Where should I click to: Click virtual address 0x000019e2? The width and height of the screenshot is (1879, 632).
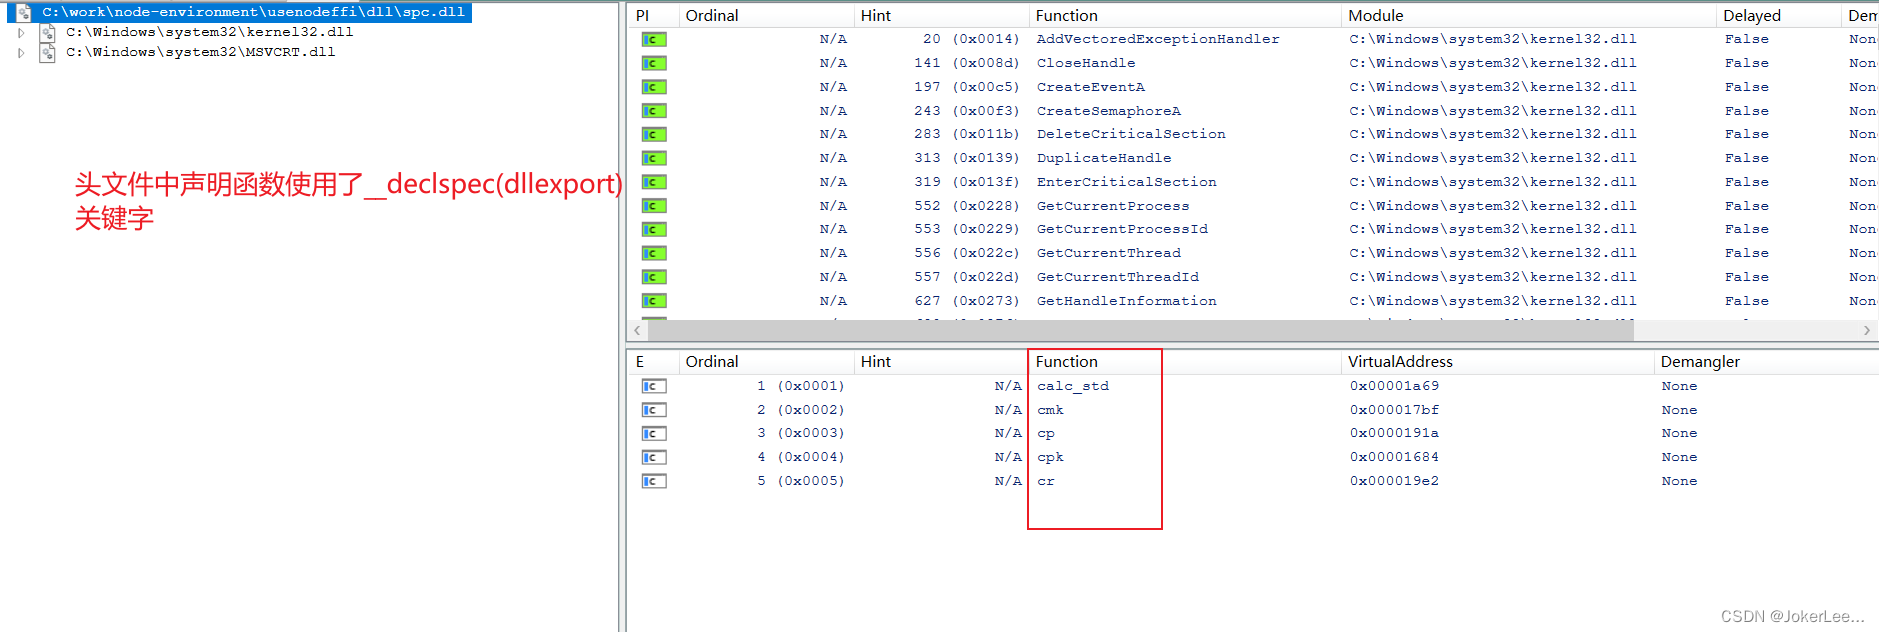point(1394,481)
